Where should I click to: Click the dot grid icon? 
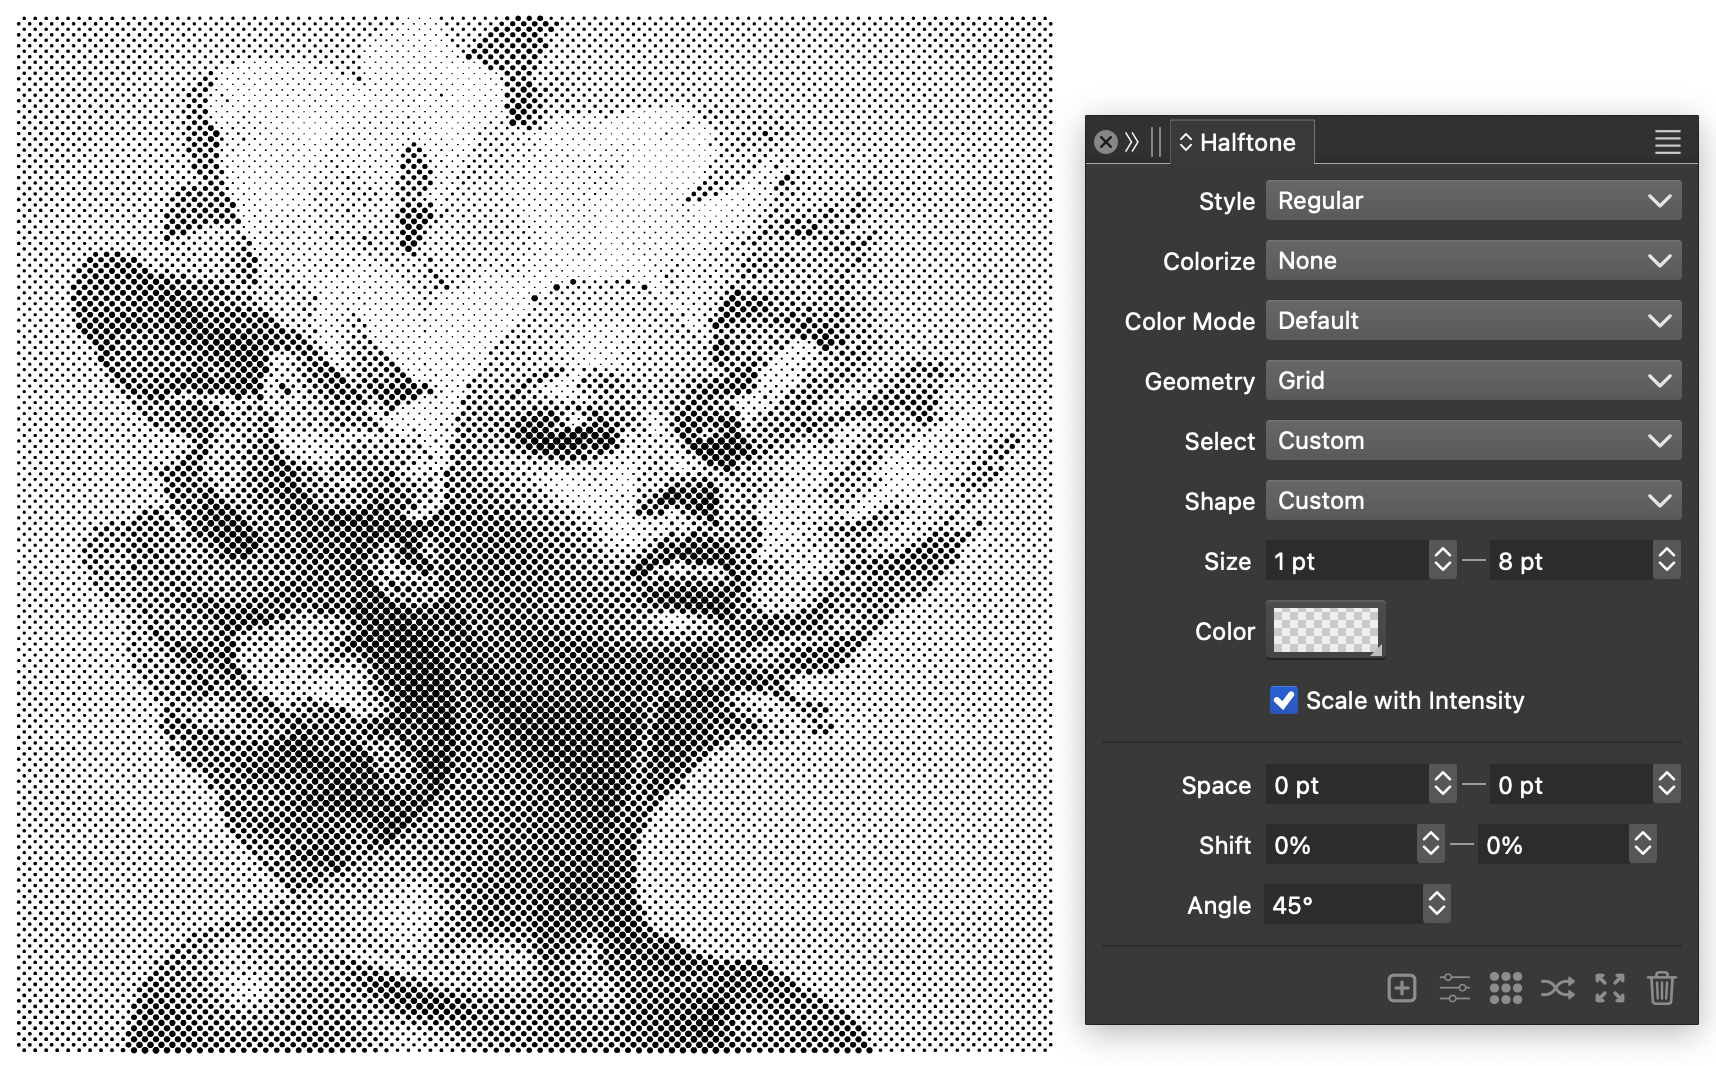point(1505,988)
